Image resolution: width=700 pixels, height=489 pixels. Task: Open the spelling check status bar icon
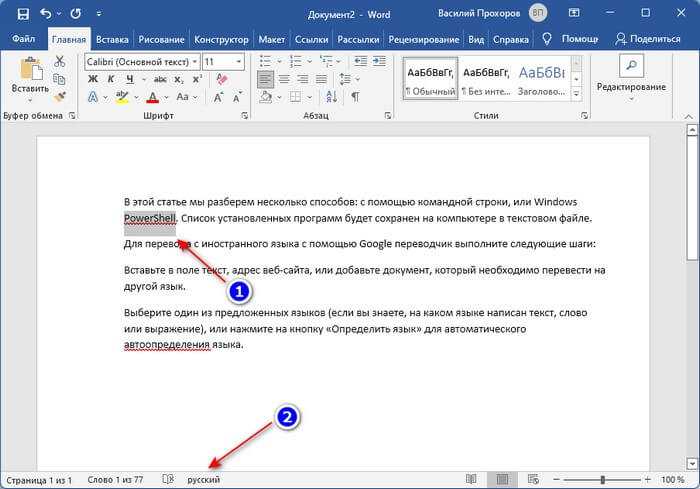pyautogui.click(x=168, y=479)
